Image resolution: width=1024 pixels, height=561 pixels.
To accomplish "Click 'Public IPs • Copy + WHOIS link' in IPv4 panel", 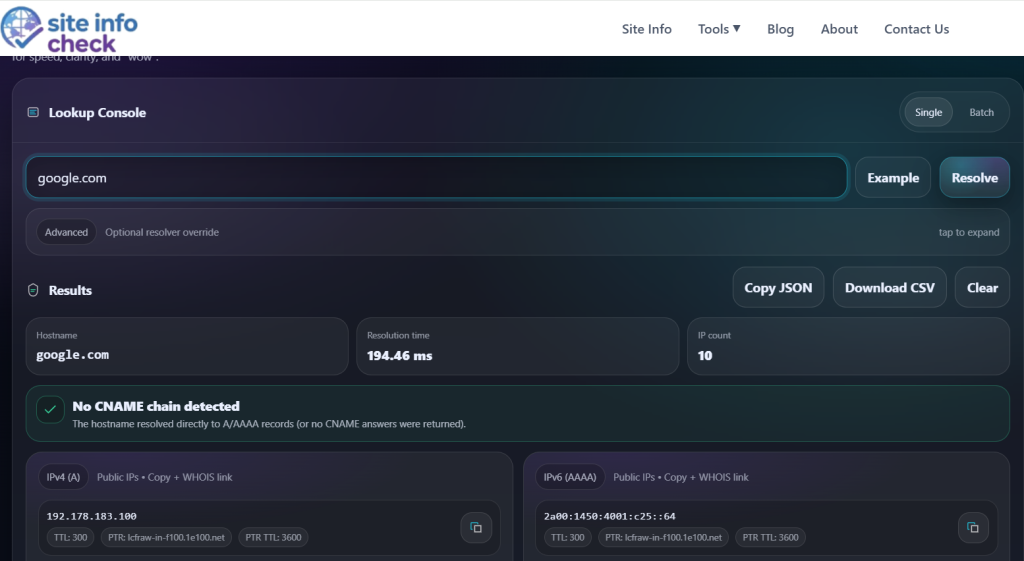I will (x=165, y=477).
